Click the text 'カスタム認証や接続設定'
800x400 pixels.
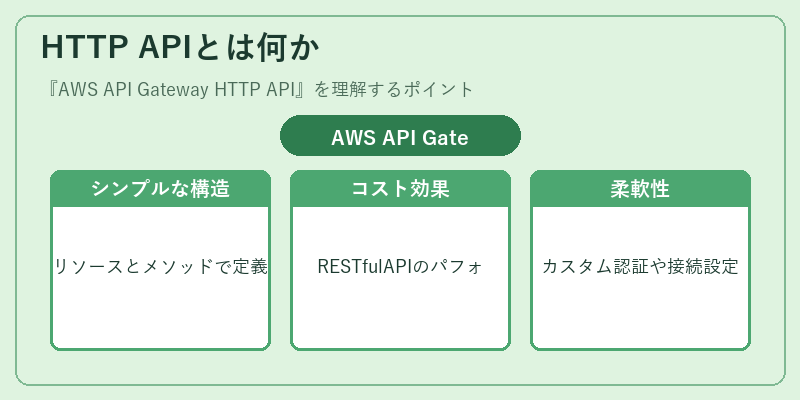pyautogui.click(x=640, y=266)
